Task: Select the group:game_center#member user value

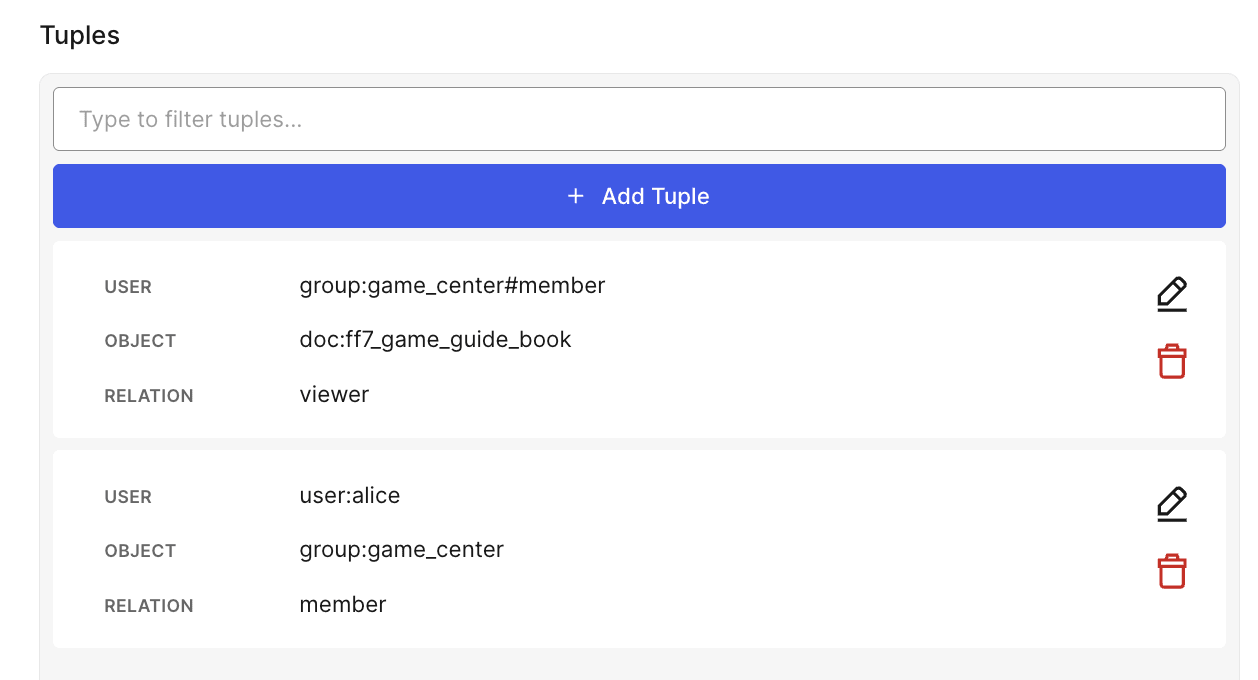Action: (452, 286)
